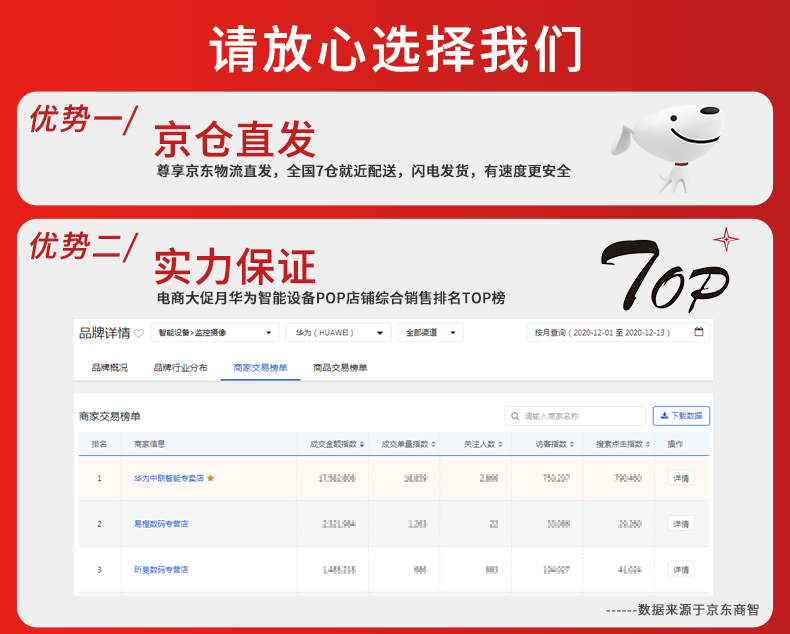
Task: Sort by 关注人数 column
Action: [x=483, y=444]
